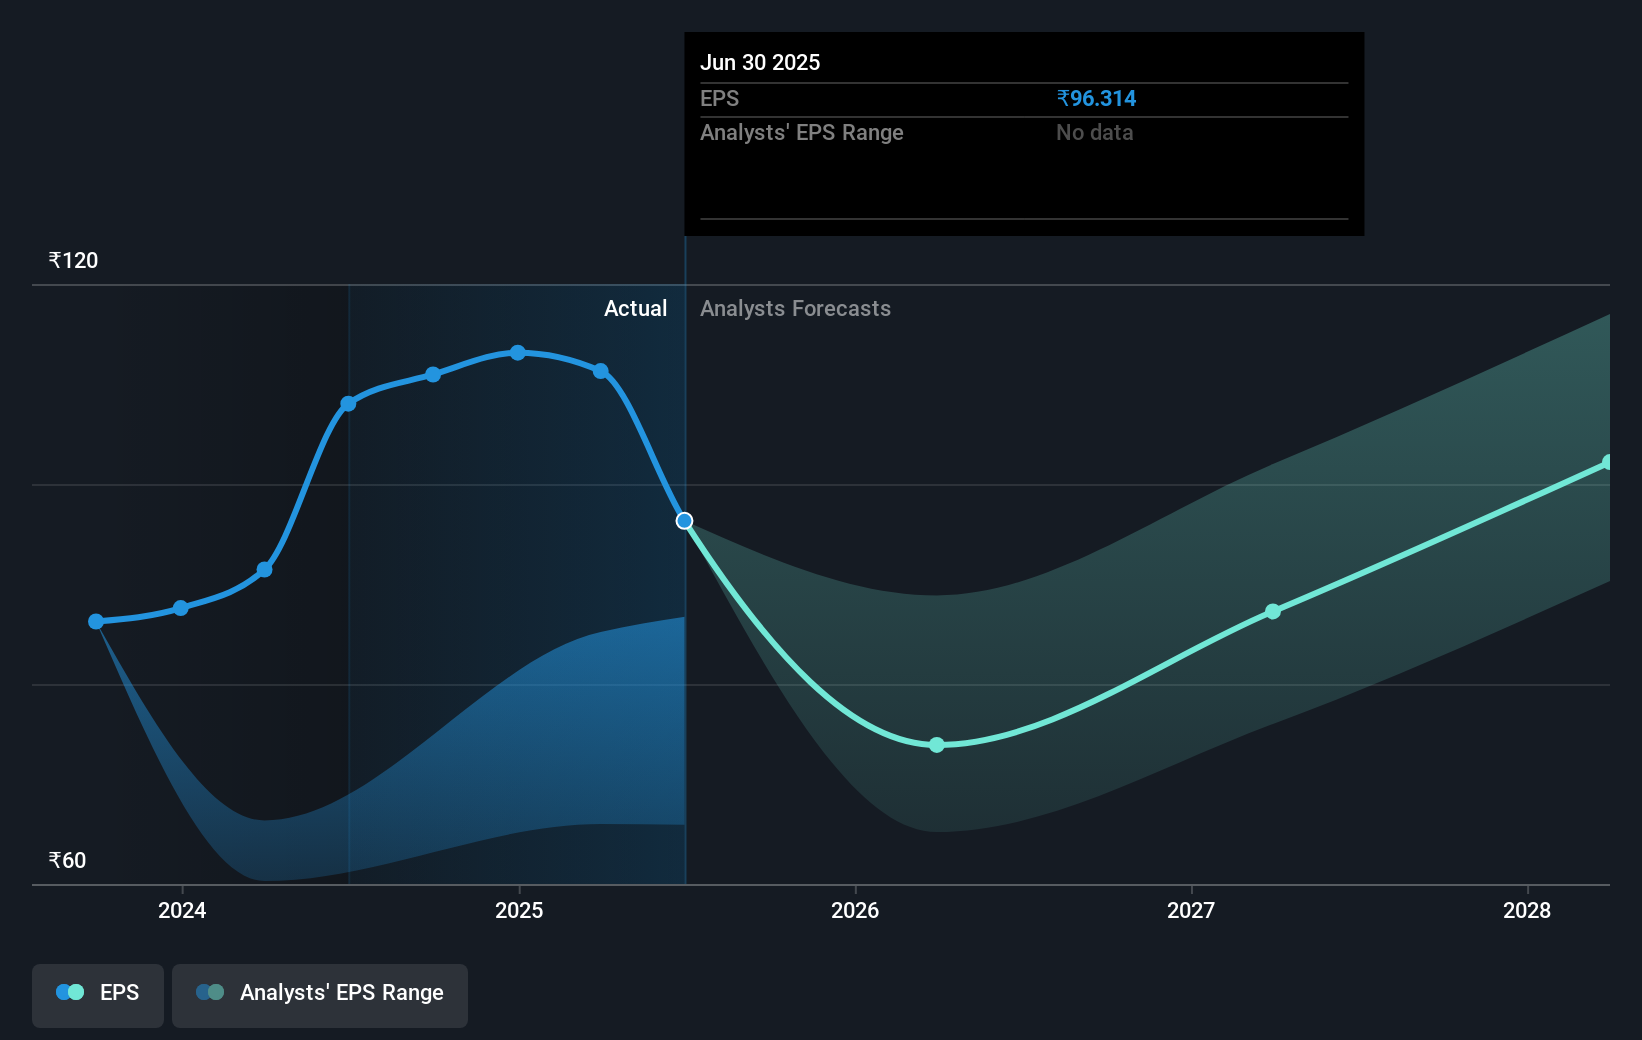This screenshot has width=1642, height=1040.
Task: Click the EPS point at start of highlighted range
Action: coord(348,404)
